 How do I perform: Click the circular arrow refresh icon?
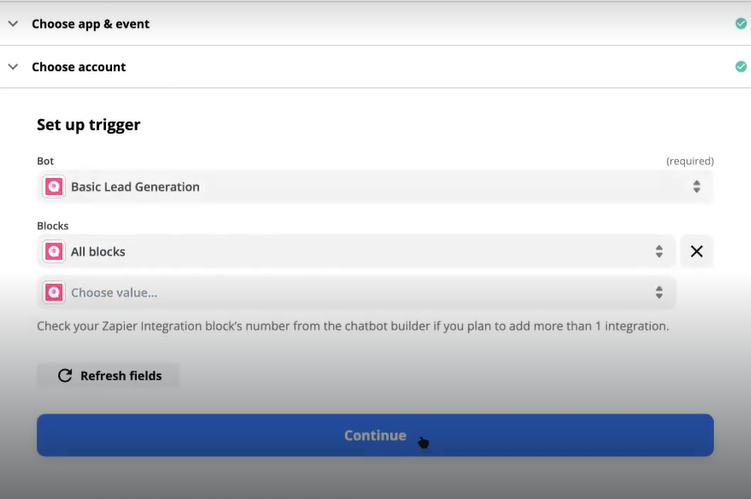pyautogui.click(x=65, y=376)
